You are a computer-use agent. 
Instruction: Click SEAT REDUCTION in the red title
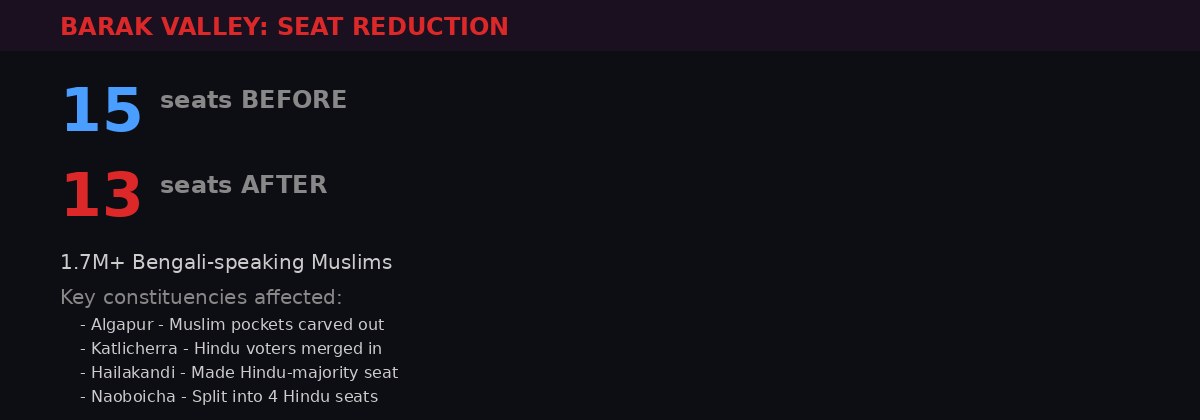(x=393, y=27)
